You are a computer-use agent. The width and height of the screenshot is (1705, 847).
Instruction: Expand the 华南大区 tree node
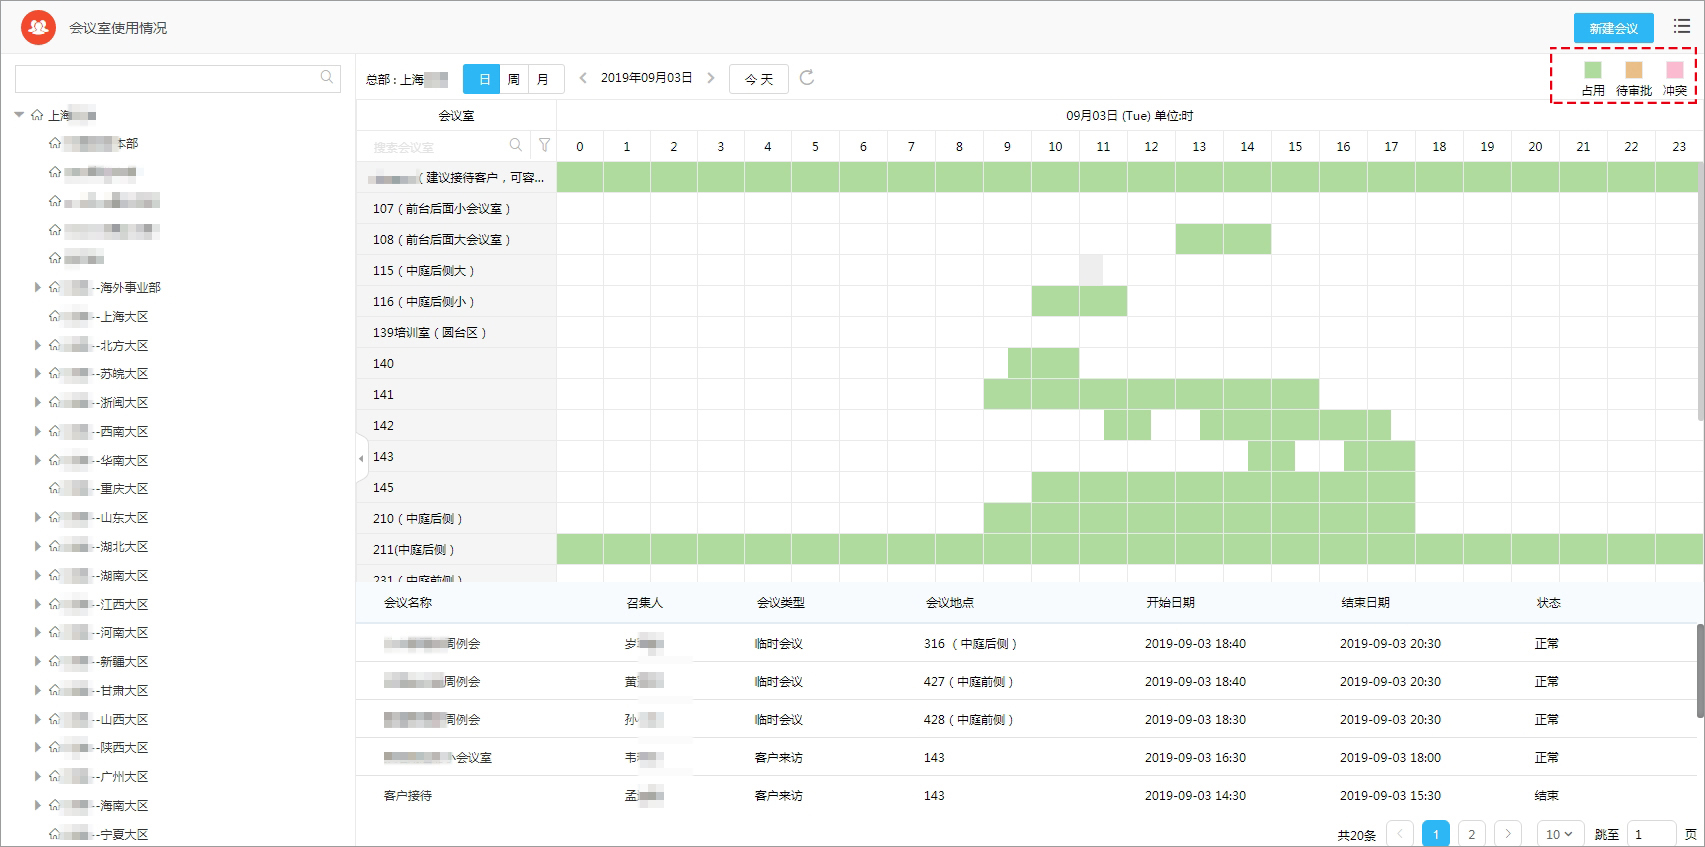(x=38, y=460)
